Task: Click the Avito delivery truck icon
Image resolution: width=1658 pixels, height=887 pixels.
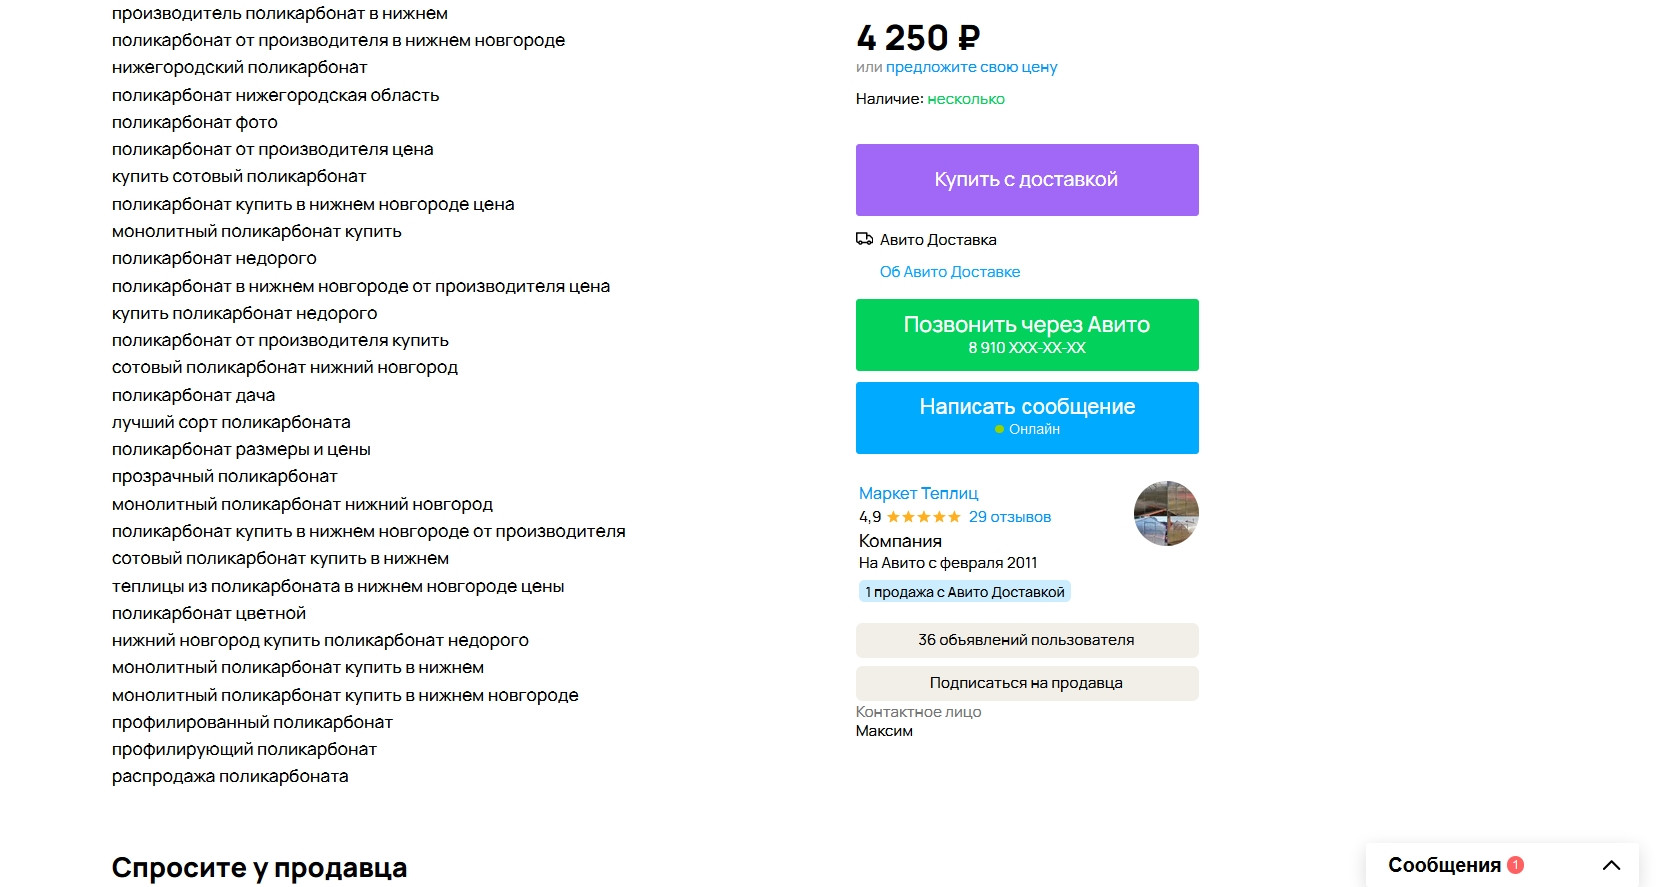Action: coord(864,239)
